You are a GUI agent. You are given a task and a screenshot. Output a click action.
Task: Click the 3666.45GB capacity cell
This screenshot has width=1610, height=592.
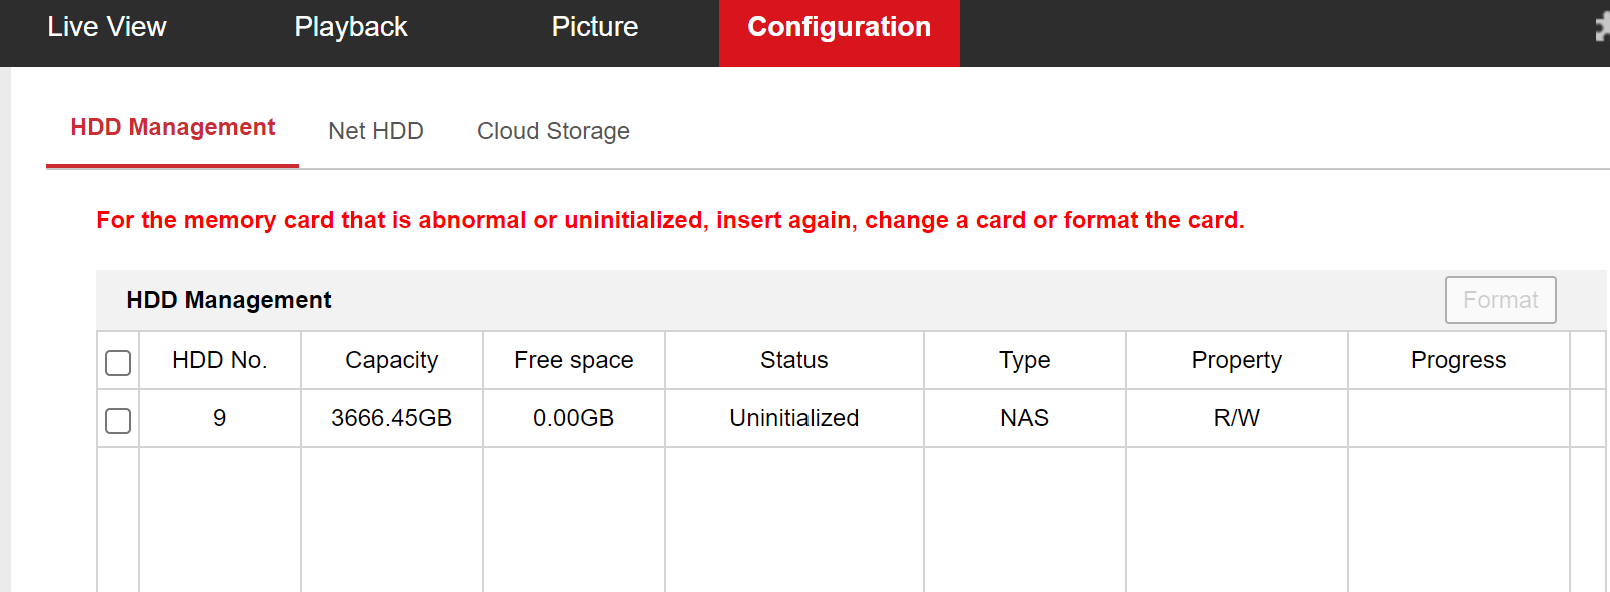[x=392, y=418]
